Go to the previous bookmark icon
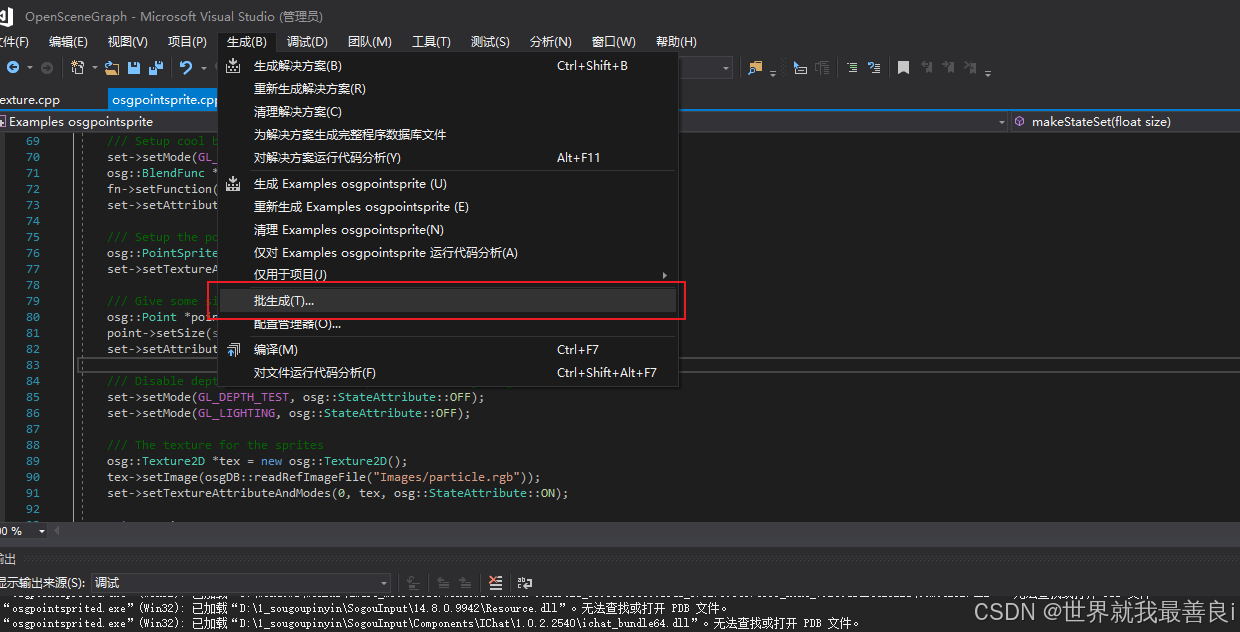 [927, 67]
